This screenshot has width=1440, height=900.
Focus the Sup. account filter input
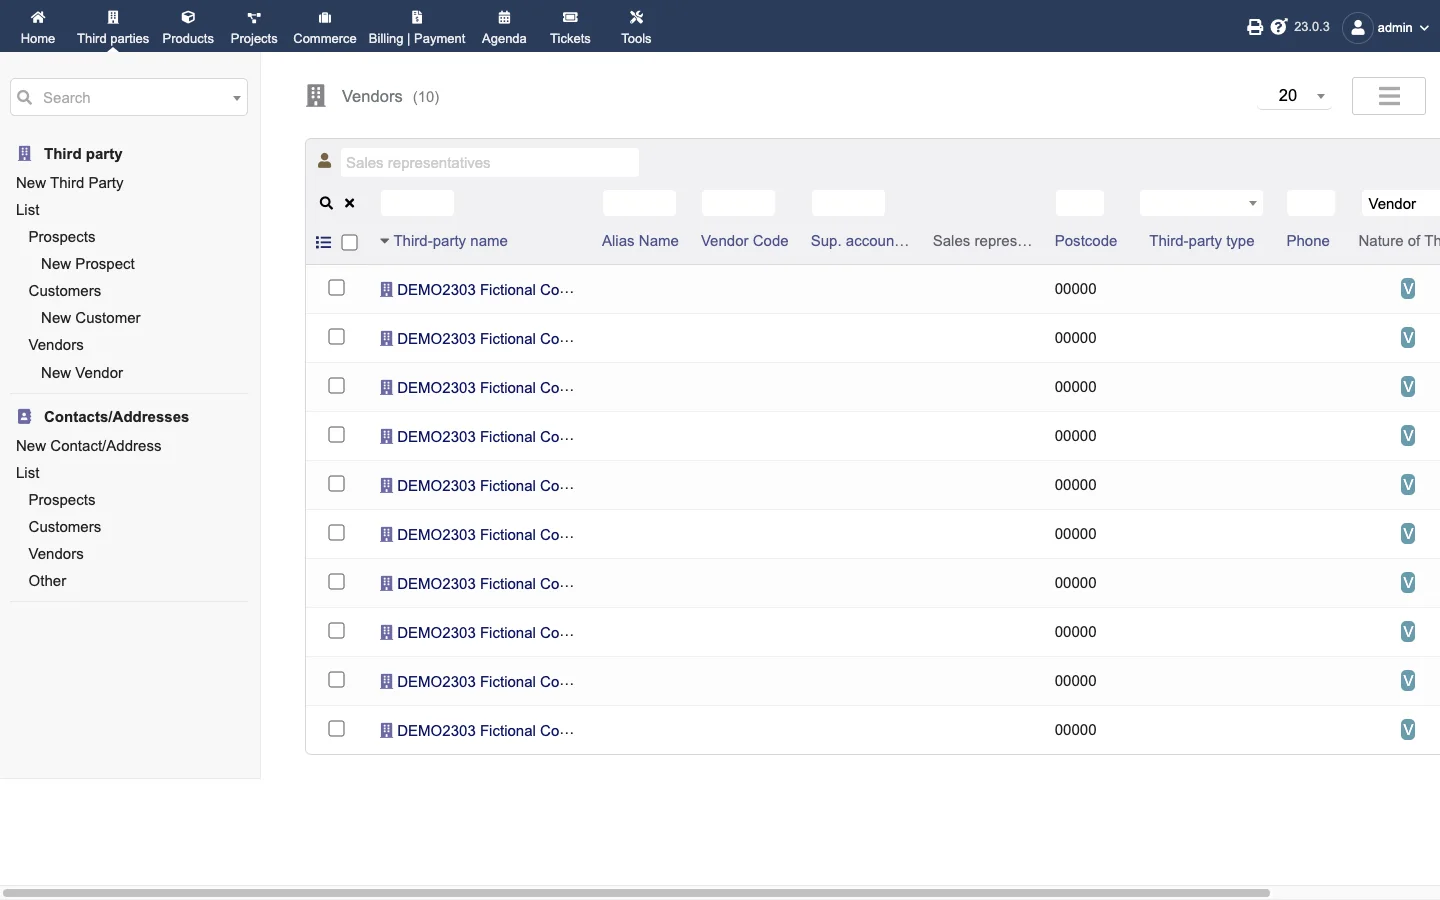849,203
